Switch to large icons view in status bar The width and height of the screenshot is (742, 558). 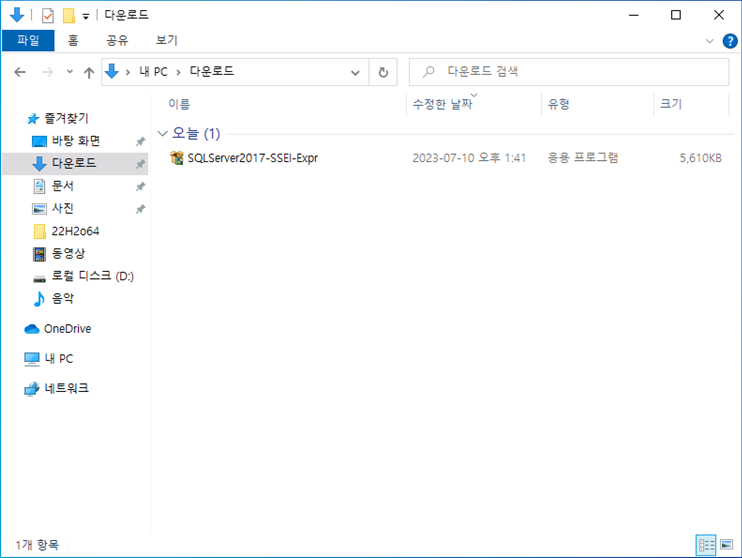pos(727,545)
